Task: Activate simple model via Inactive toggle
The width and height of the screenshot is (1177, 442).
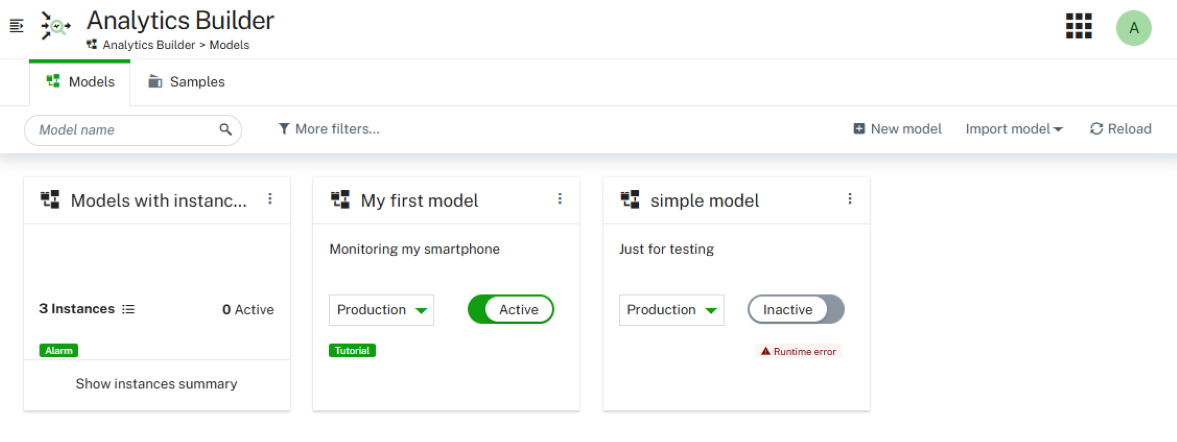Action: coord(796,309)
